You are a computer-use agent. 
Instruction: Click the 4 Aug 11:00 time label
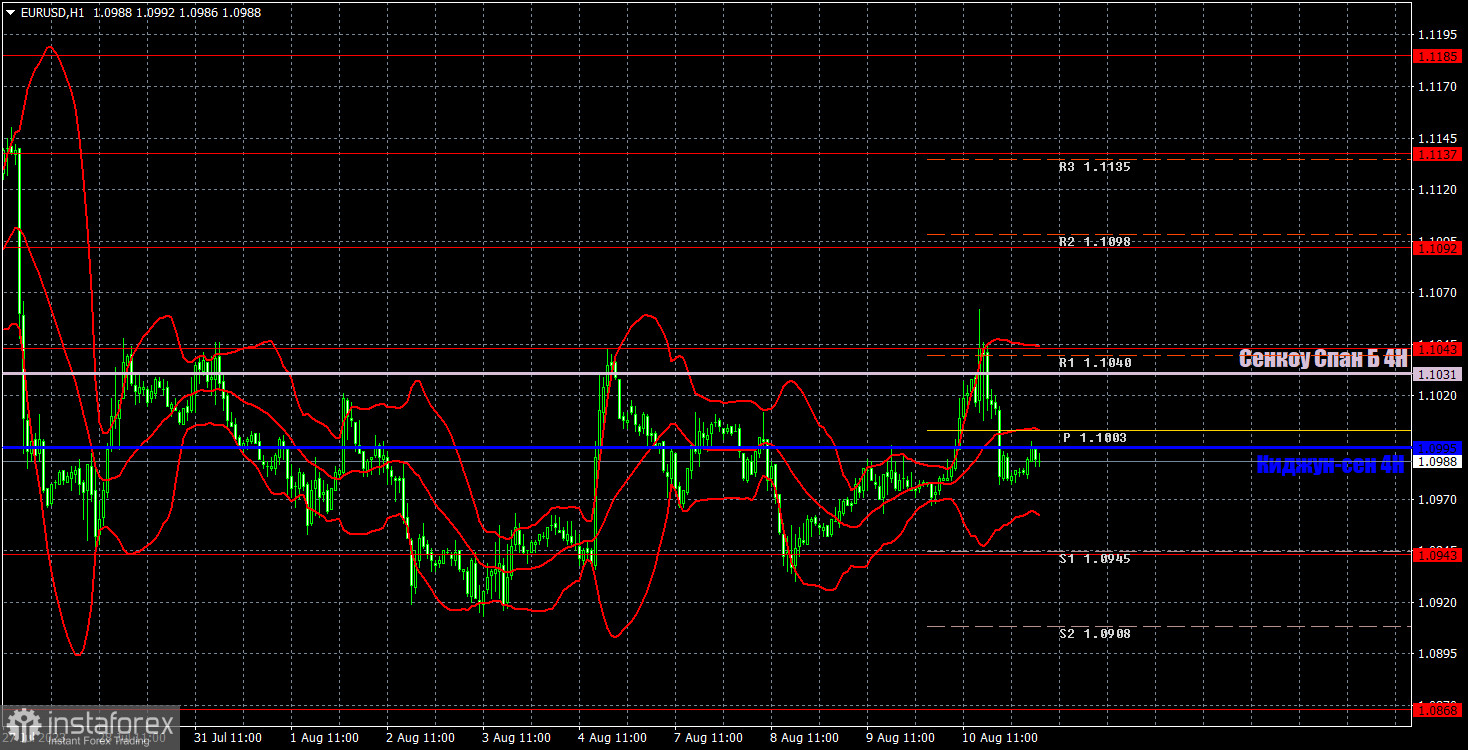[x=613, y=737]
